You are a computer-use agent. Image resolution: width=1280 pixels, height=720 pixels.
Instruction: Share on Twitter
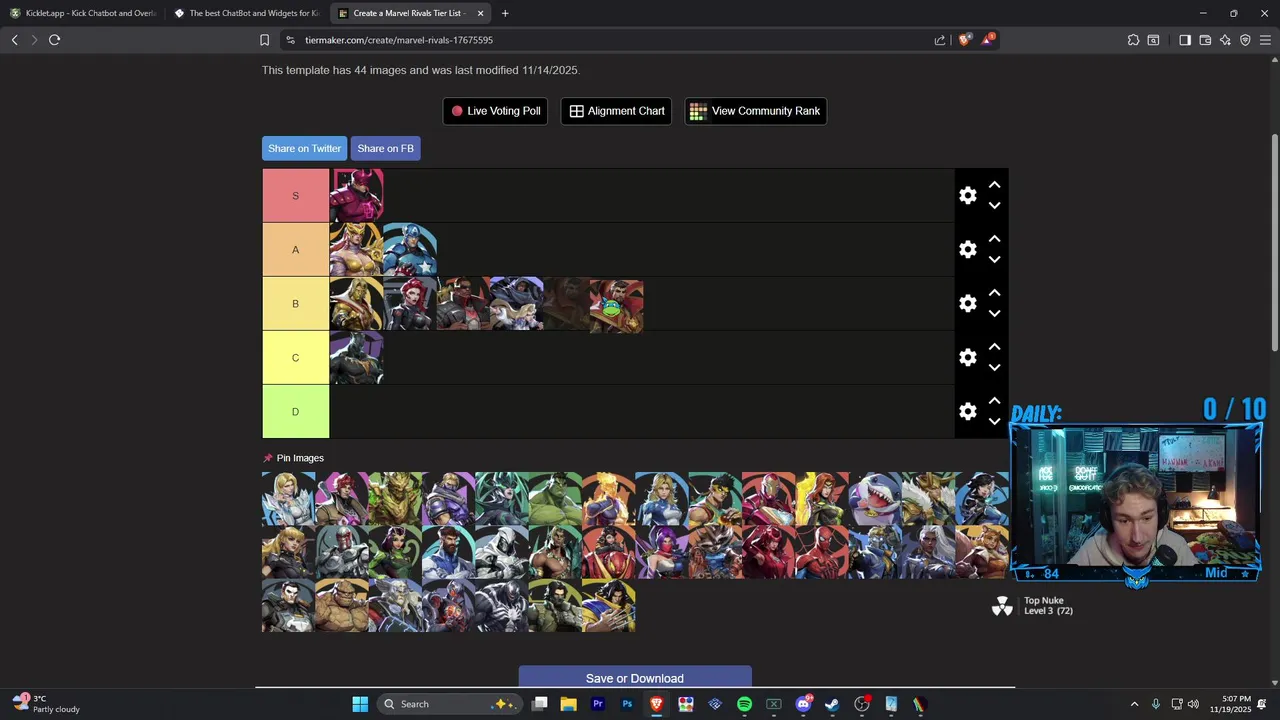[304, 148]
